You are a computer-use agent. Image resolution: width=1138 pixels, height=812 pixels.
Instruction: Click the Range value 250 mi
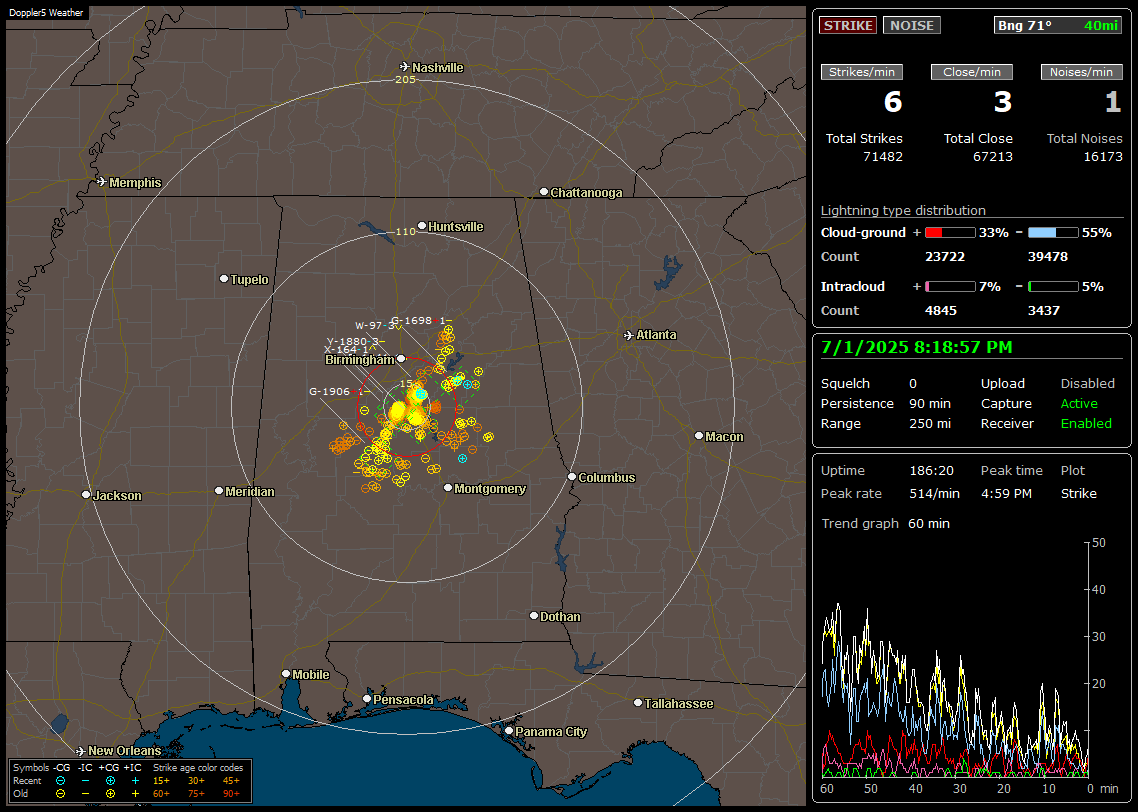point(930,424)
